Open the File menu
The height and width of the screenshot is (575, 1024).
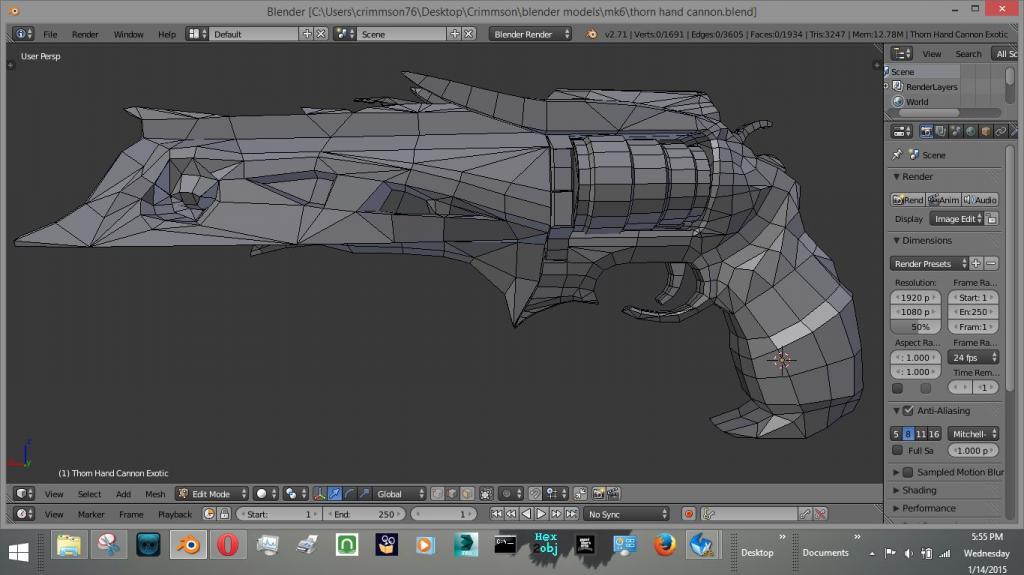pyautogui.click(x=50, y=34)
